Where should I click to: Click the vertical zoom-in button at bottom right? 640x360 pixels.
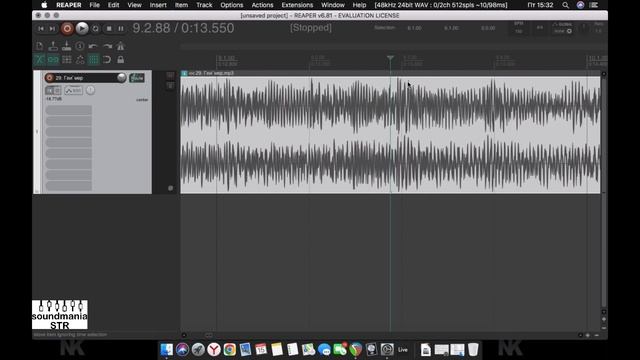point(604,320)
